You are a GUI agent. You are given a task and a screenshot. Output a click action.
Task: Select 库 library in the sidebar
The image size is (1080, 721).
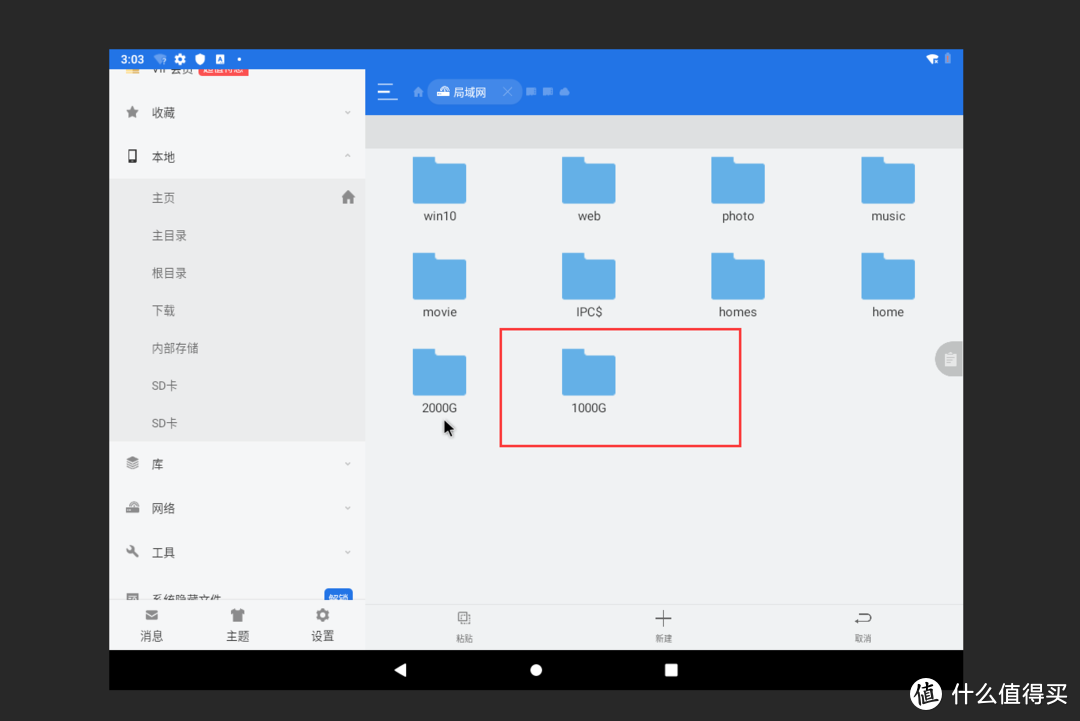(x=237, y=464)
